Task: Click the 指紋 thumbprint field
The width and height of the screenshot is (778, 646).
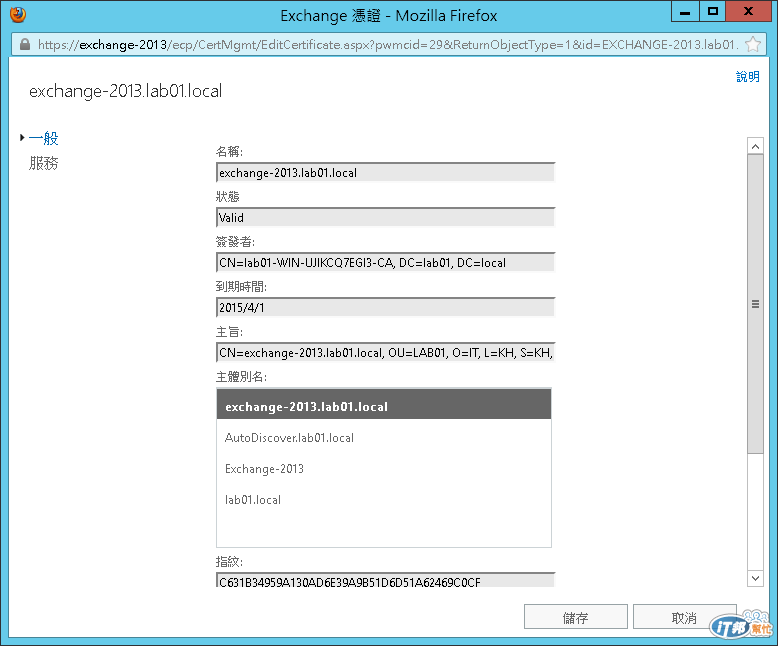Action: pyautogui.click(x=386, y=581)
